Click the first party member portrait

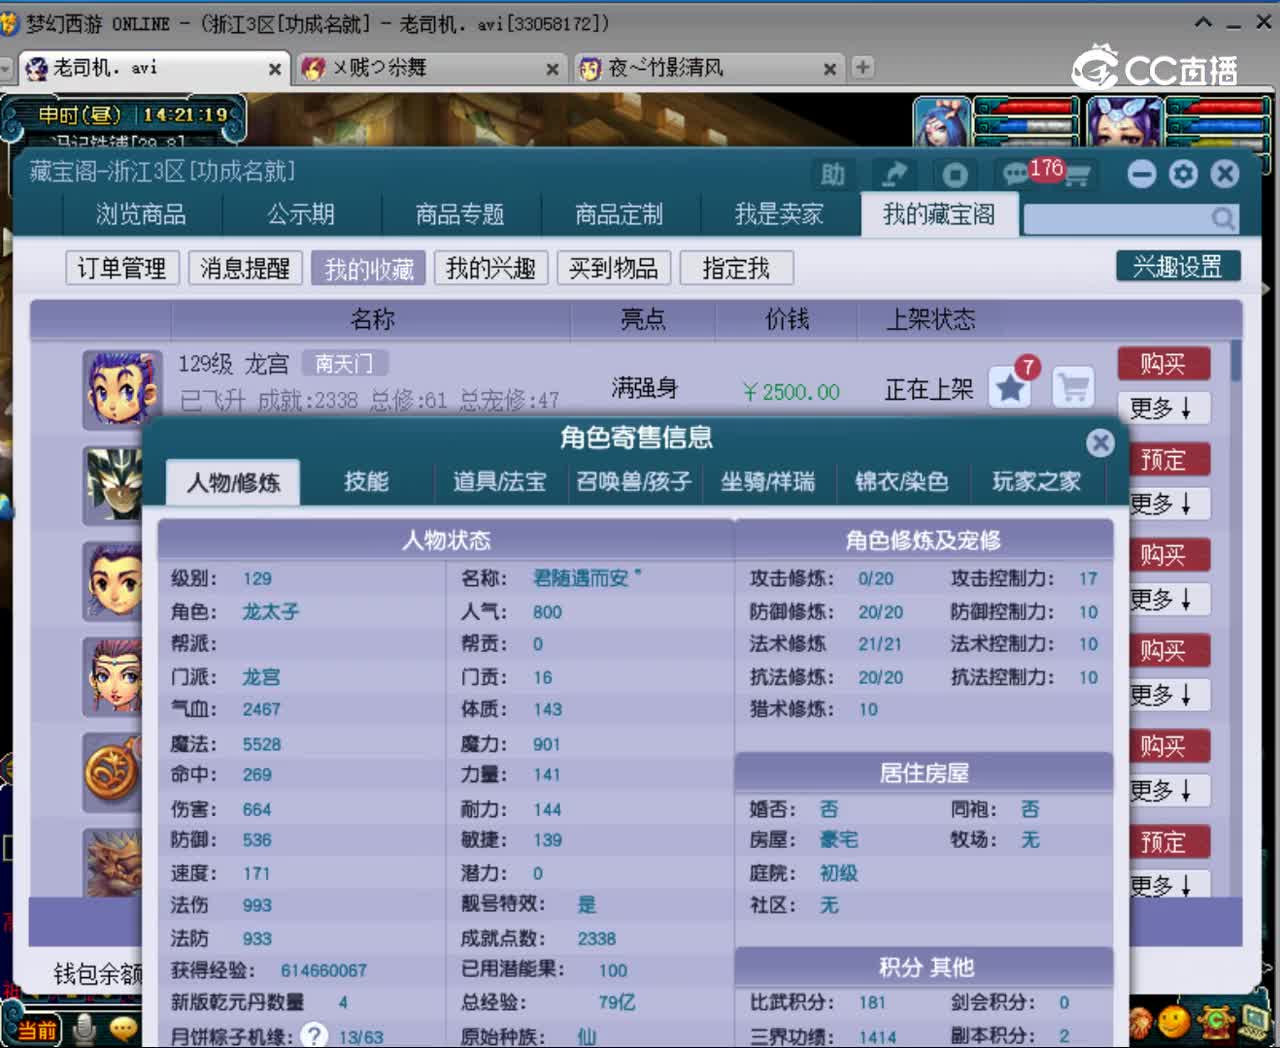click(x=941, y=123)
